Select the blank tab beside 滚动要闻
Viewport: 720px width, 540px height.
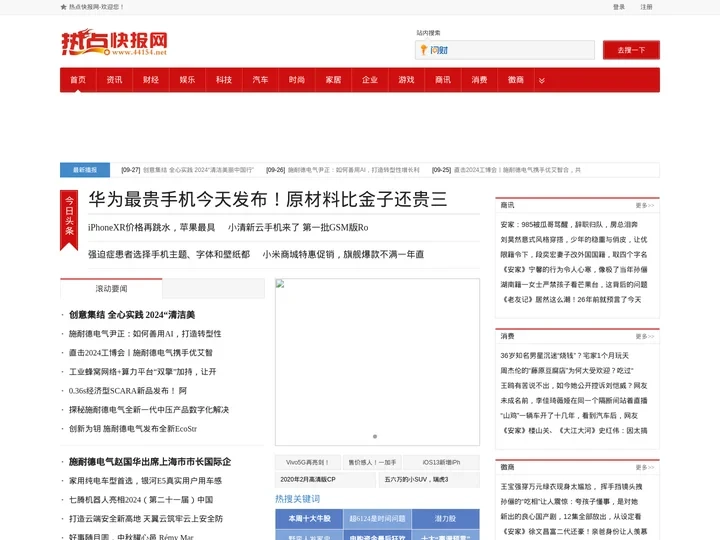click(x=214, y=288)
